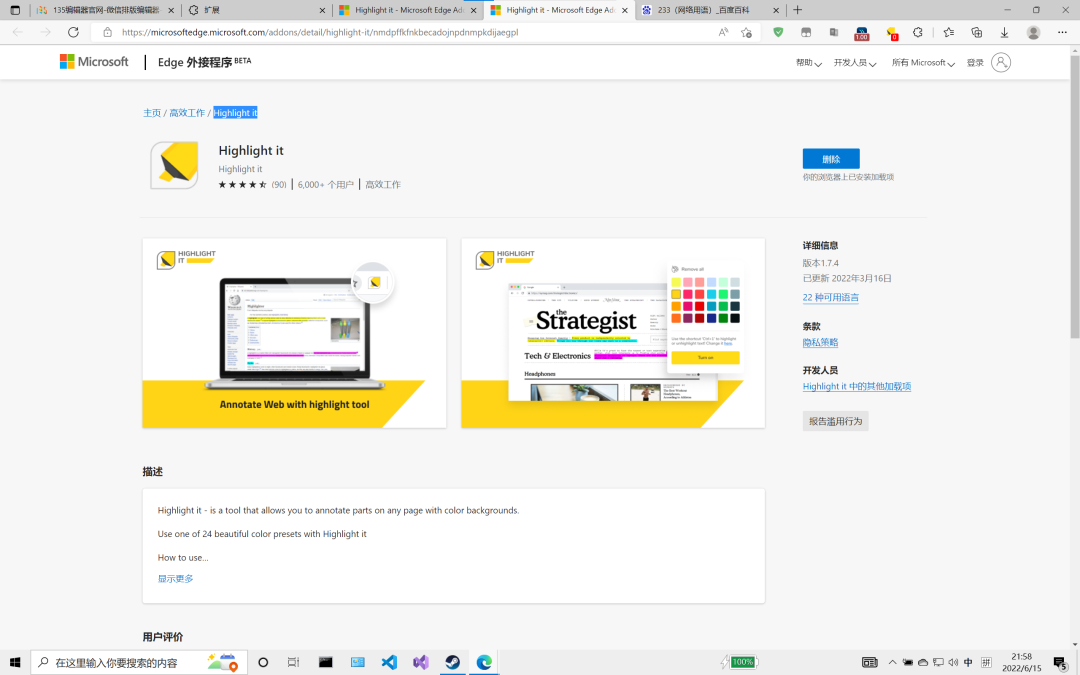This screenshot has height=675, width=1080.
Task: Launch Visual Studio Code from taskbar
Action: point(389,663)
